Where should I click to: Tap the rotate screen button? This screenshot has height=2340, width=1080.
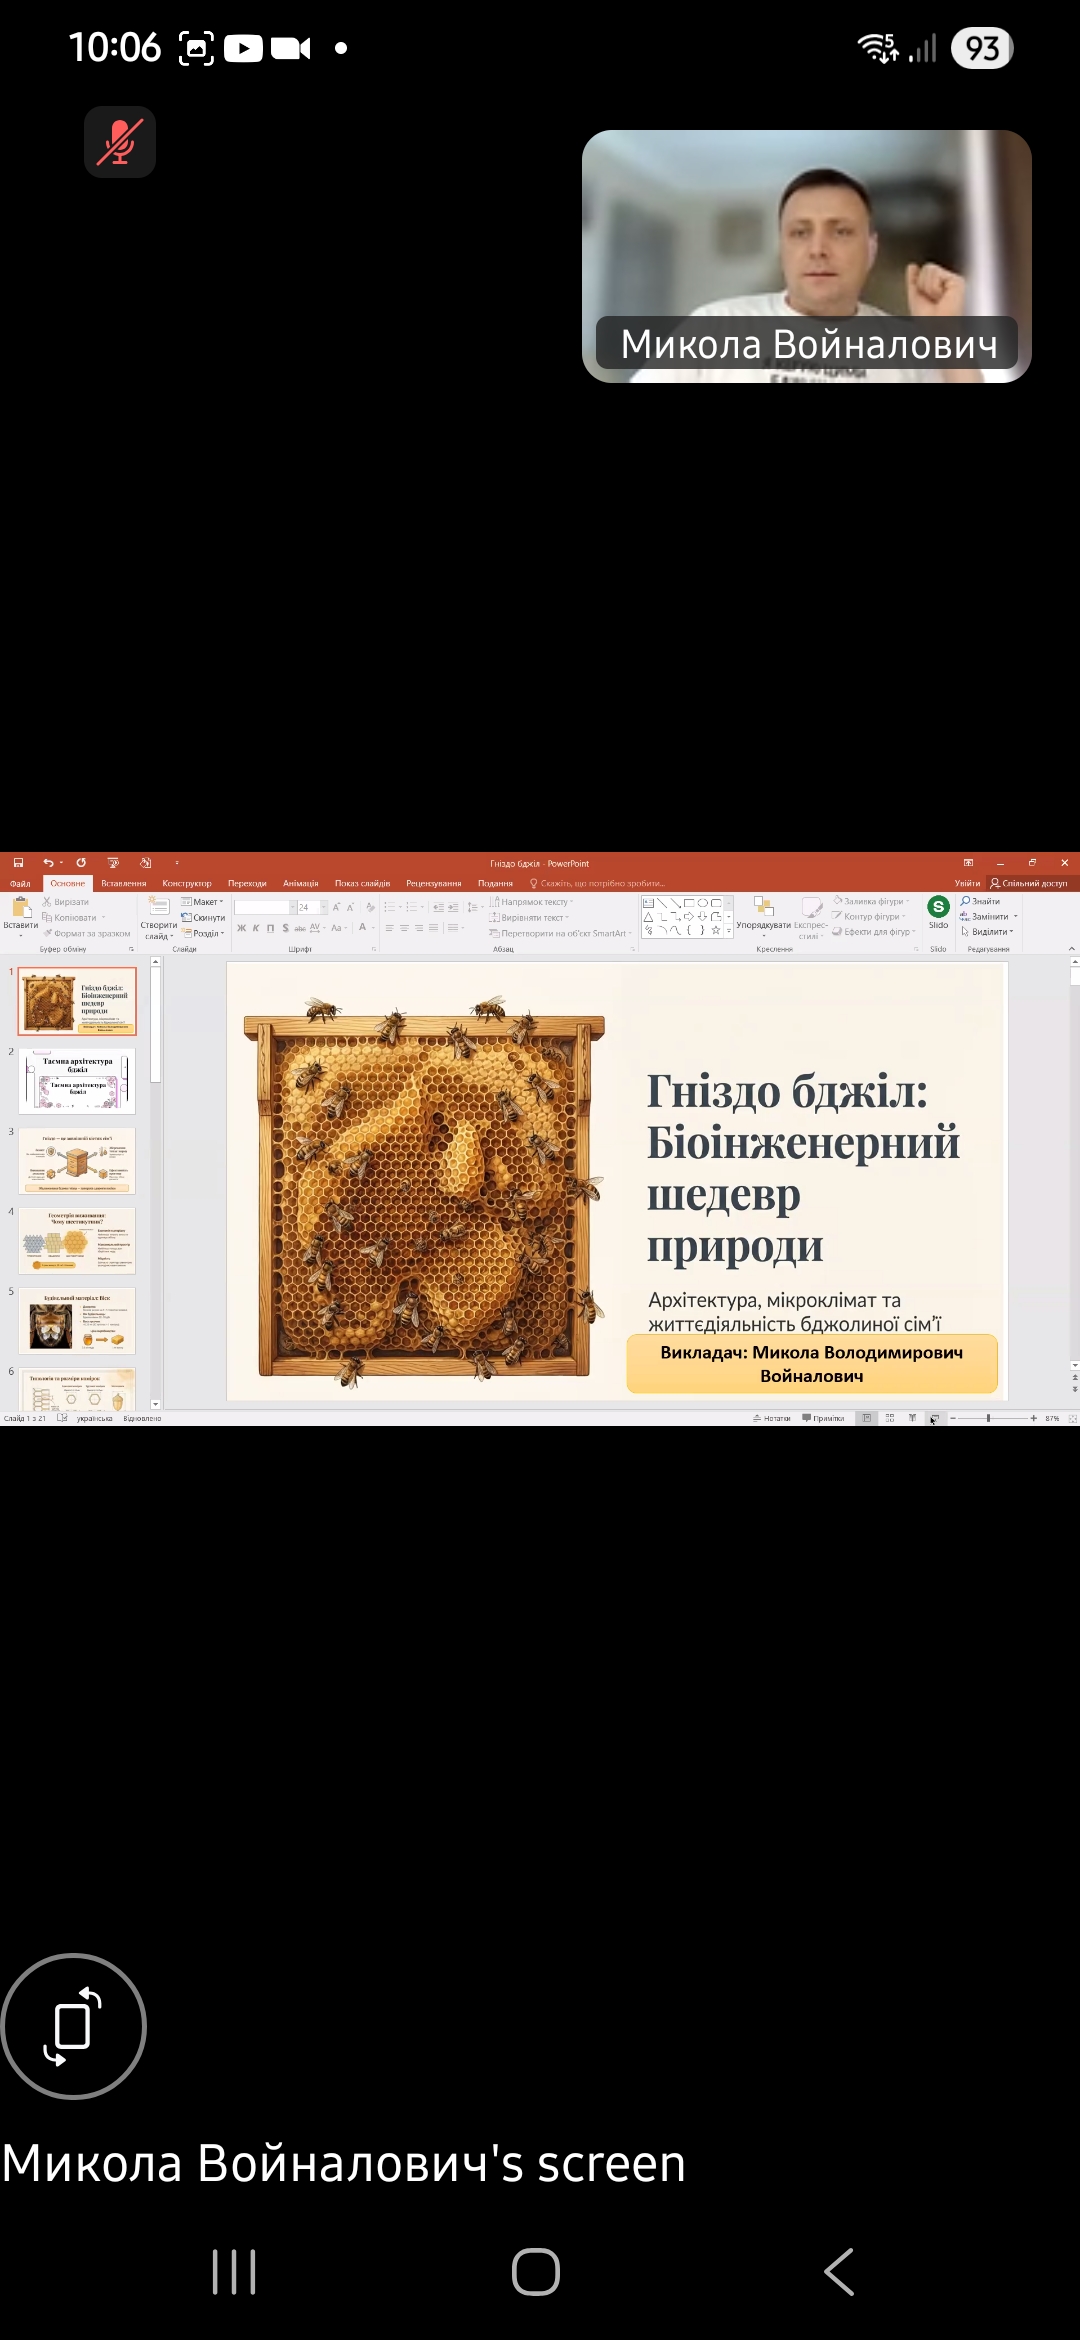(x=73, y=2026)
